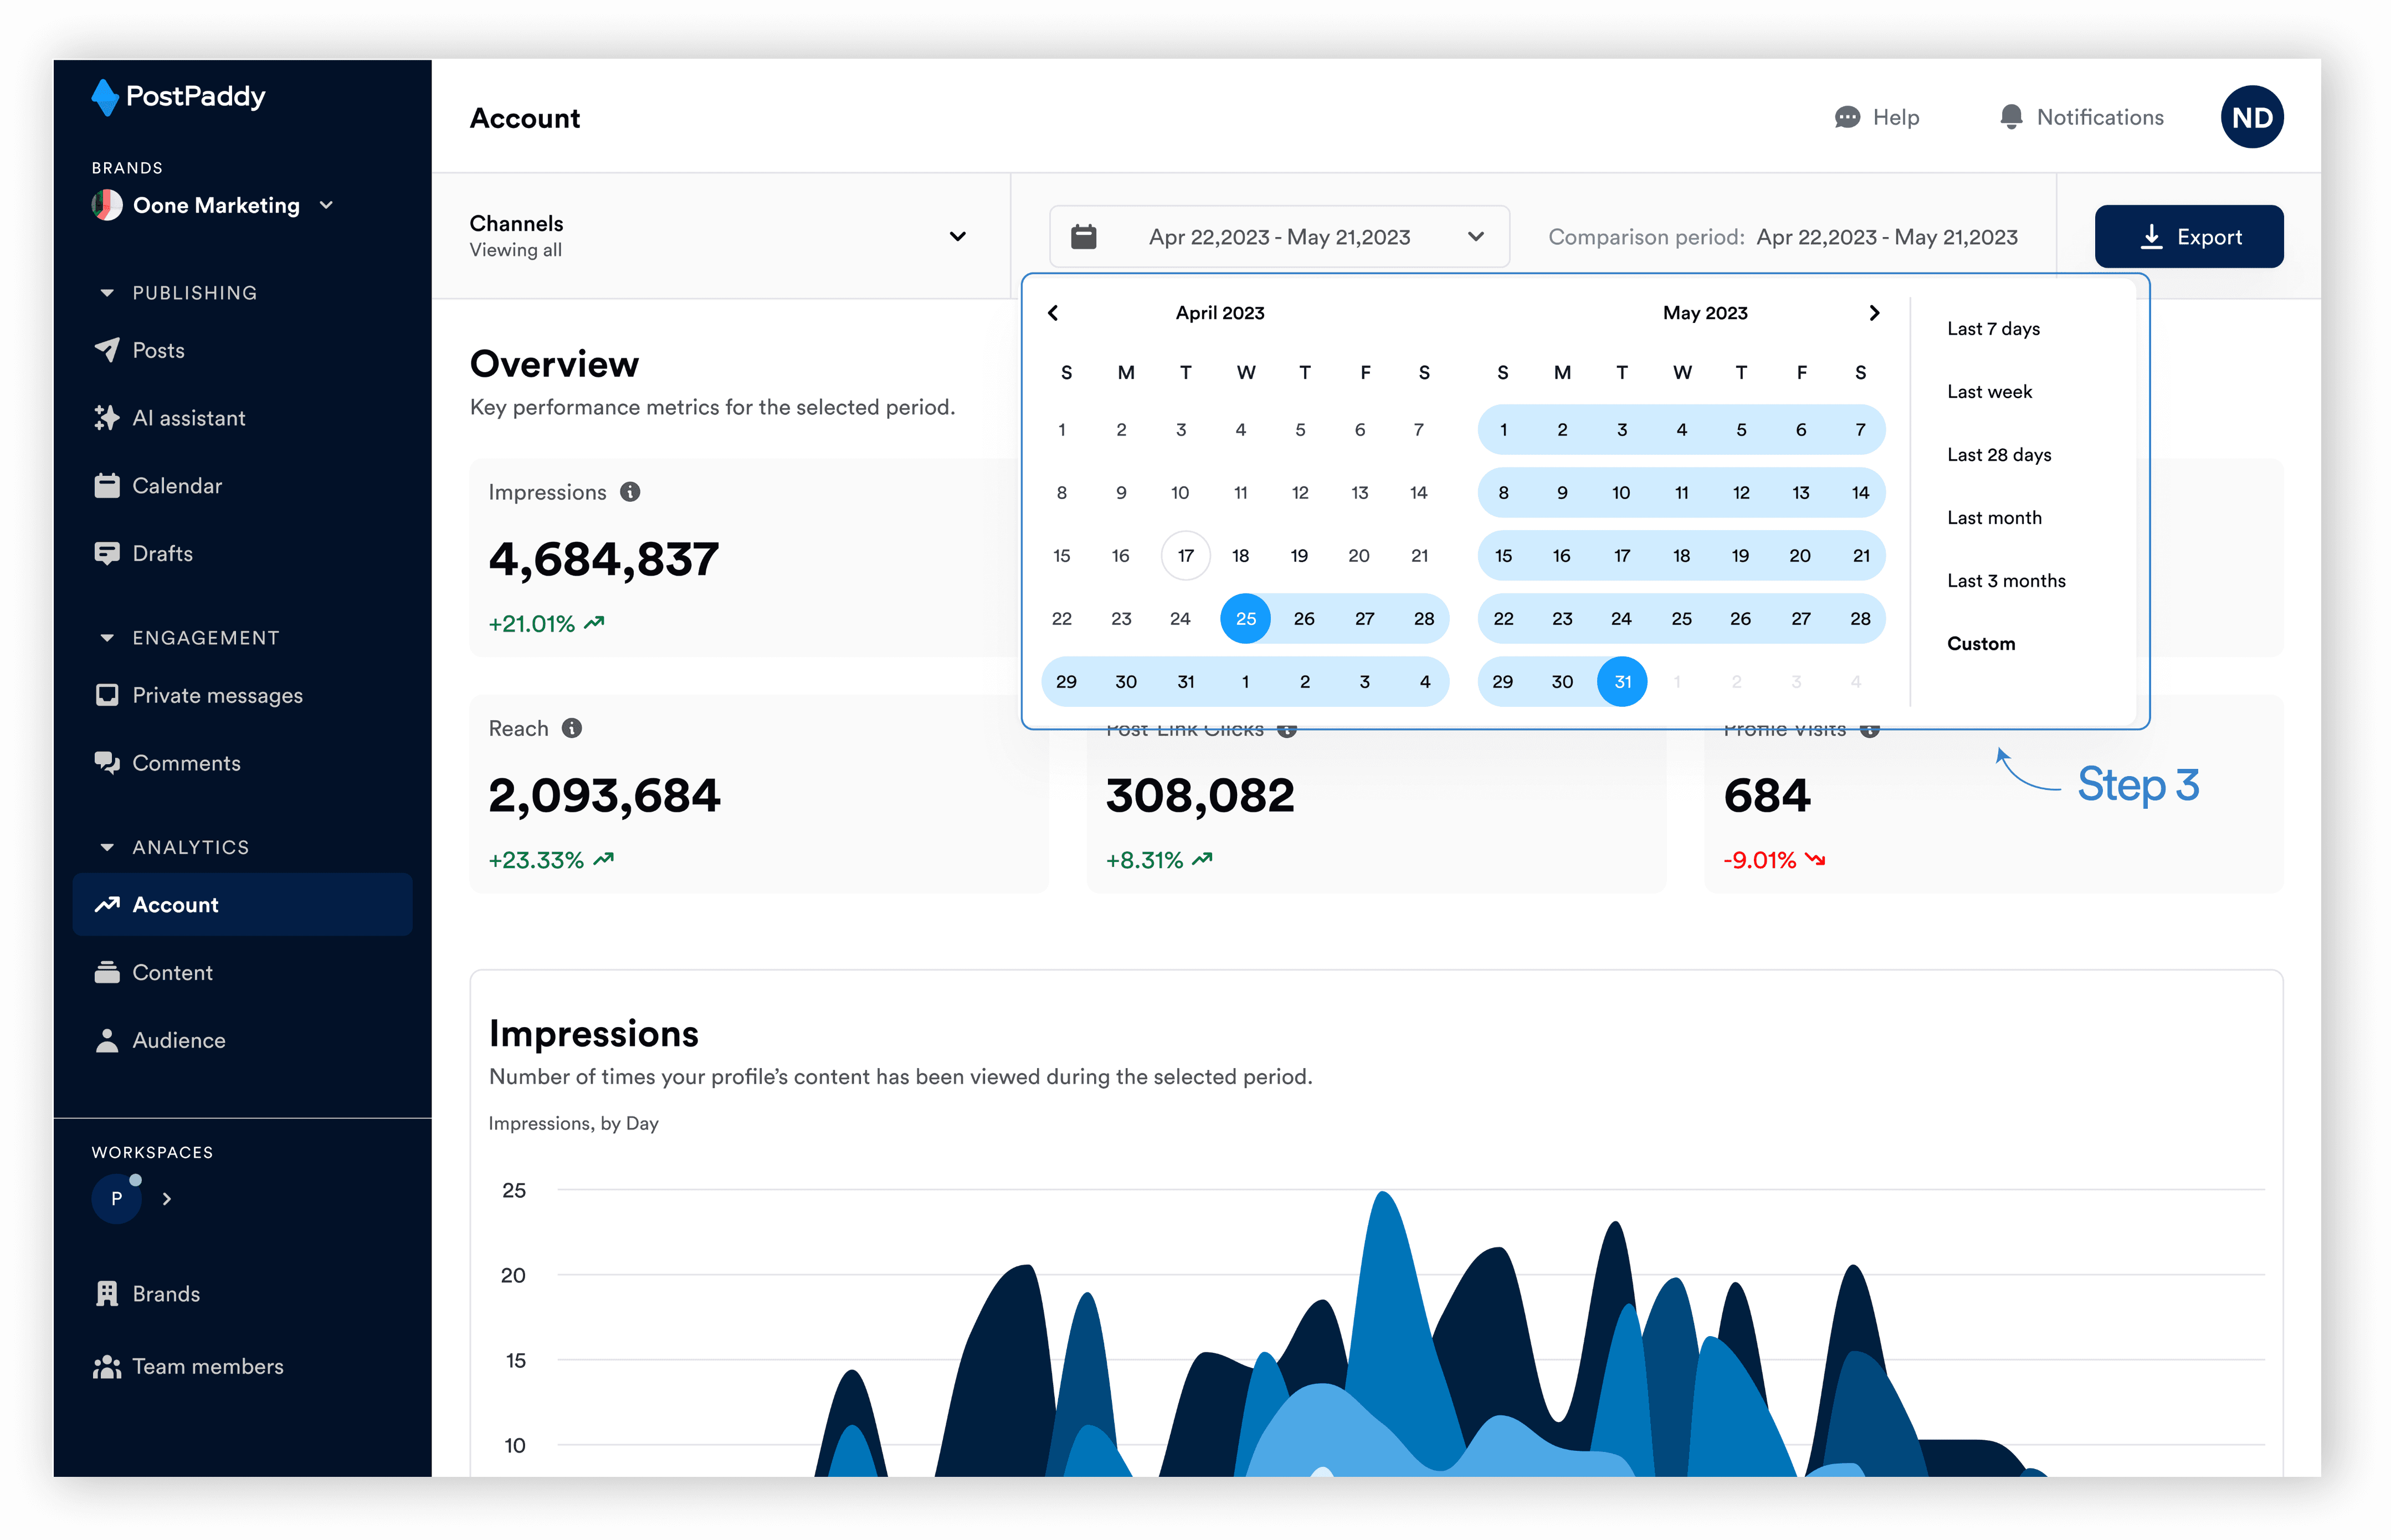Click the Notifications bell icon
Viewport: 2391px width, 1540px height.
pyautogui.click(x=2010, y=117)
